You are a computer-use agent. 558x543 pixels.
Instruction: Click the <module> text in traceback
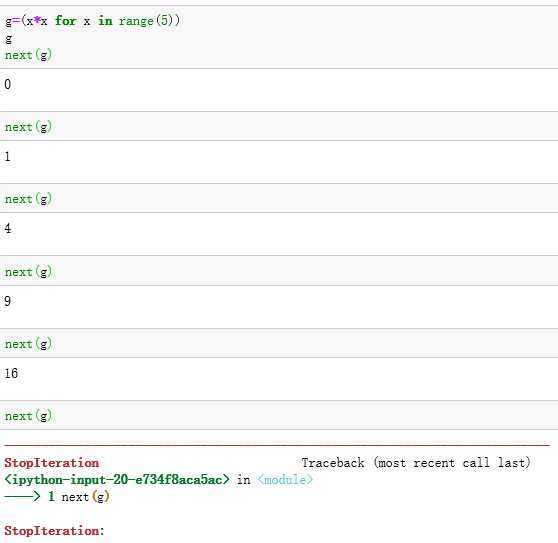click(285, 480)
